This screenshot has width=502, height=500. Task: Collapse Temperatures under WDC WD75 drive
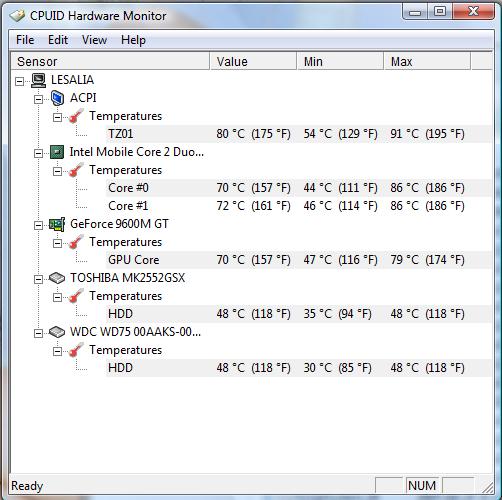58,351
